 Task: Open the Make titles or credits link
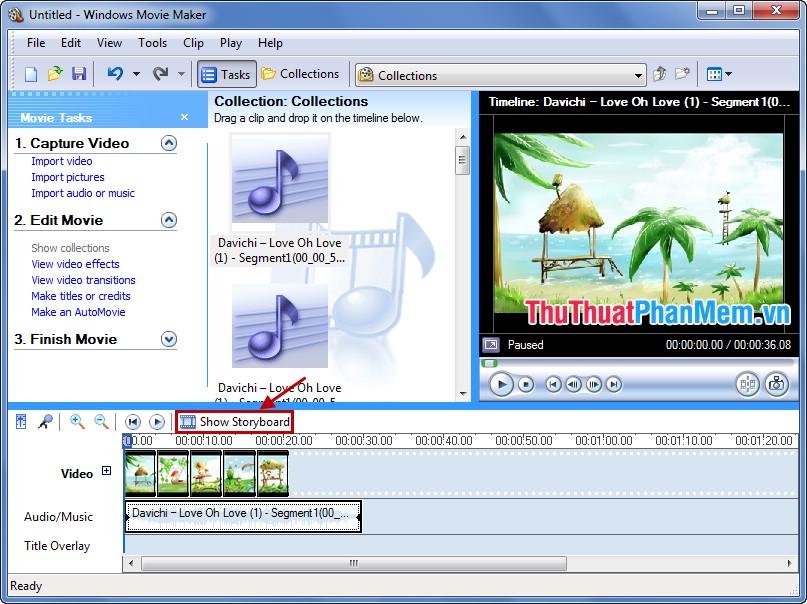[x=81, y=296]
